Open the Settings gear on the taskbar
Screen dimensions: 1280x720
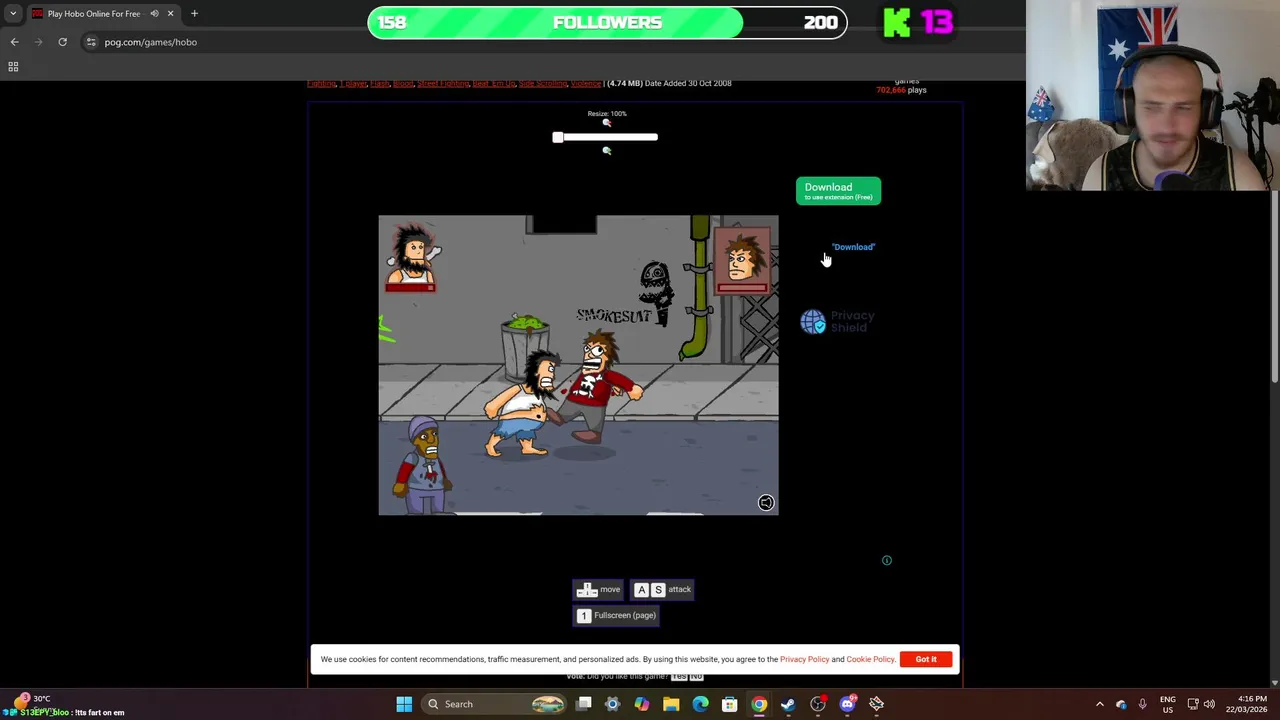613,704
